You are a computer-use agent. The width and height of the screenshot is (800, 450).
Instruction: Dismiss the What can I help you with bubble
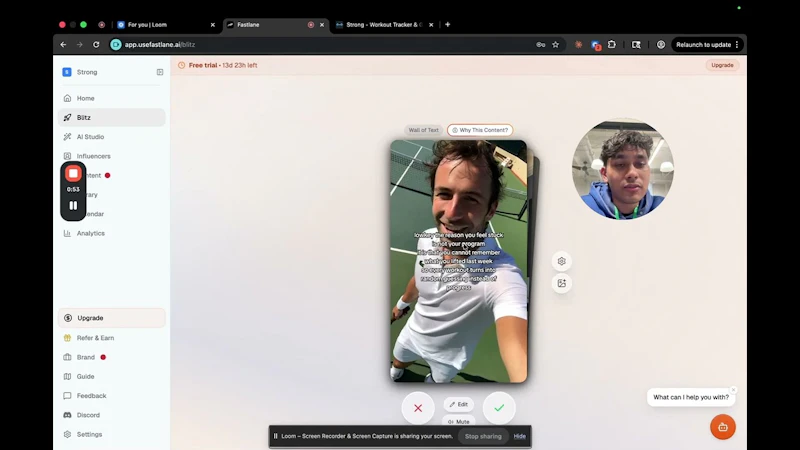pos(733,390)
